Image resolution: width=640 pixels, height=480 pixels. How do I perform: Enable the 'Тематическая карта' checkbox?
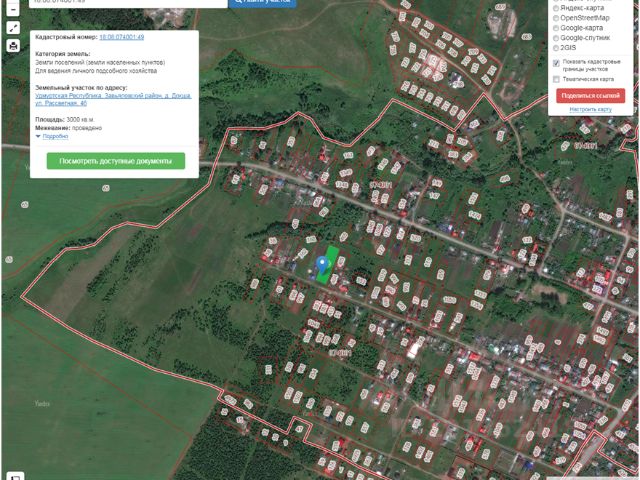click(x=556, y=78)
